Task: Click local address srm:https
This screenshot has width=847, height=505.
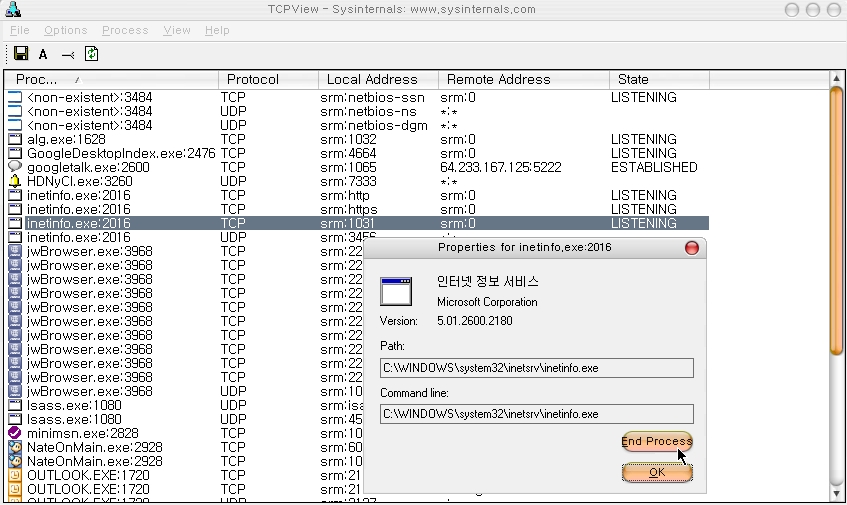Action: tap(348, 209)
